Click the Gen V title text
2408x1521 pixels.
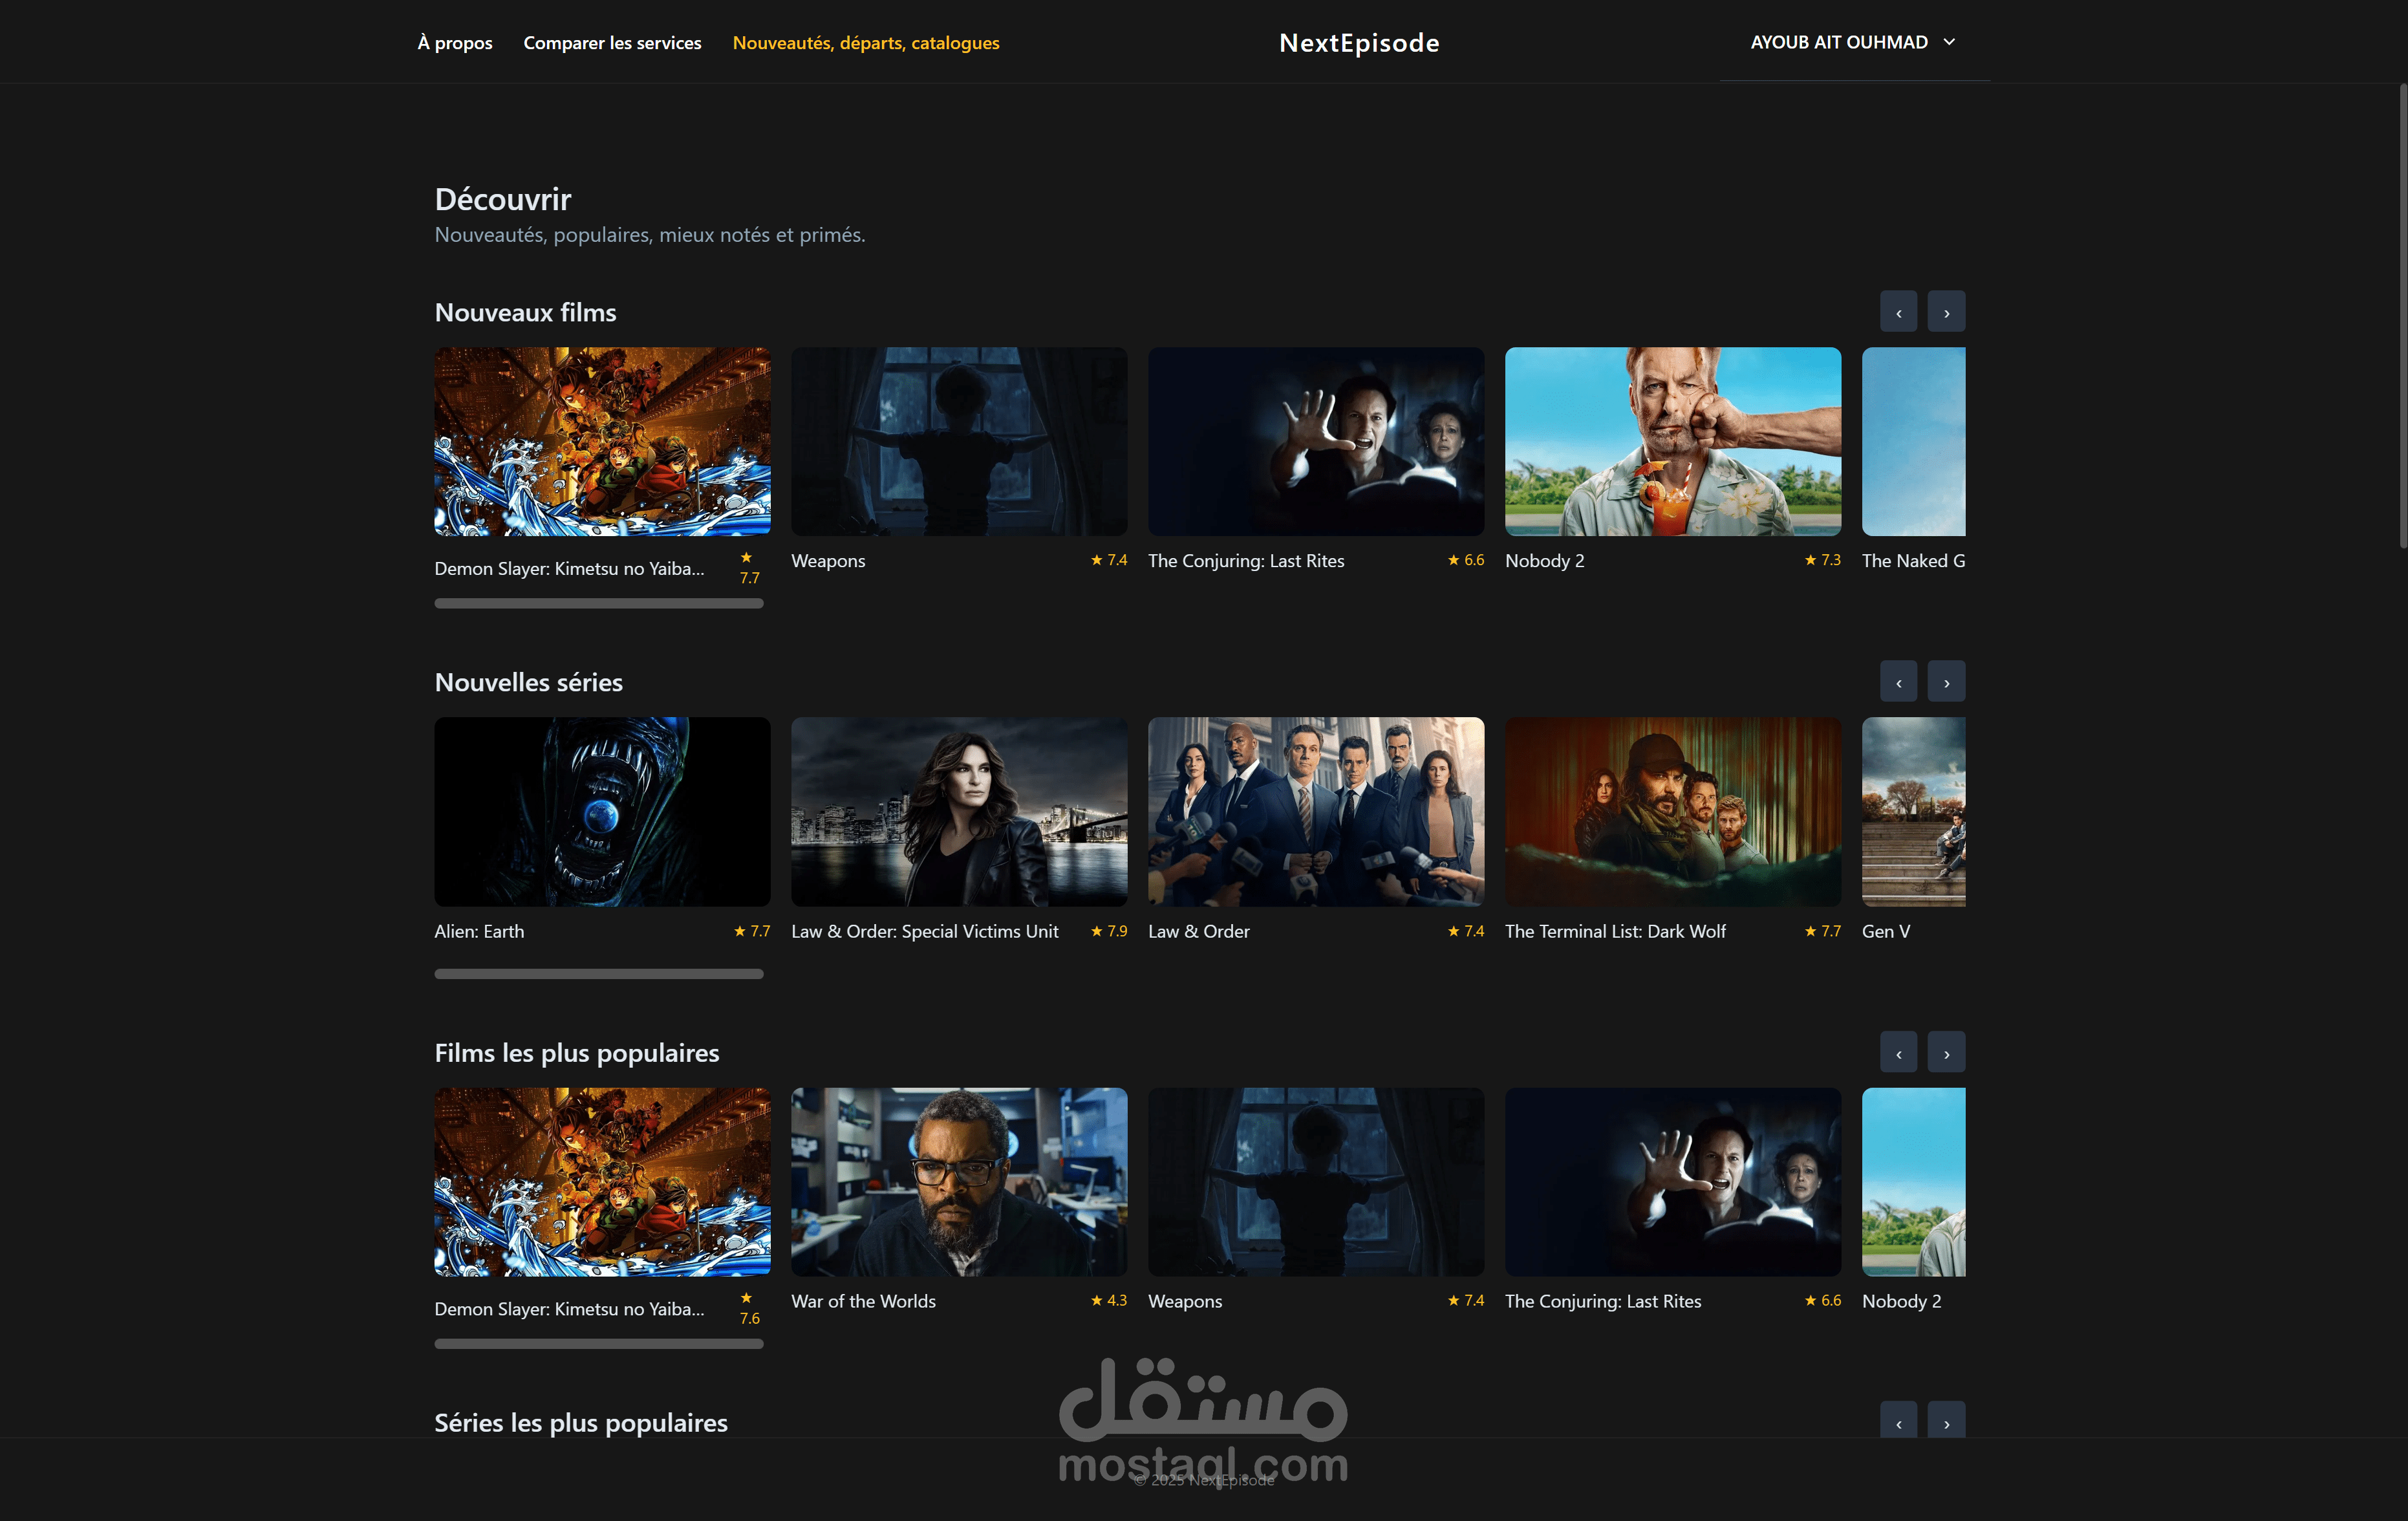(x=1885, y=931)
